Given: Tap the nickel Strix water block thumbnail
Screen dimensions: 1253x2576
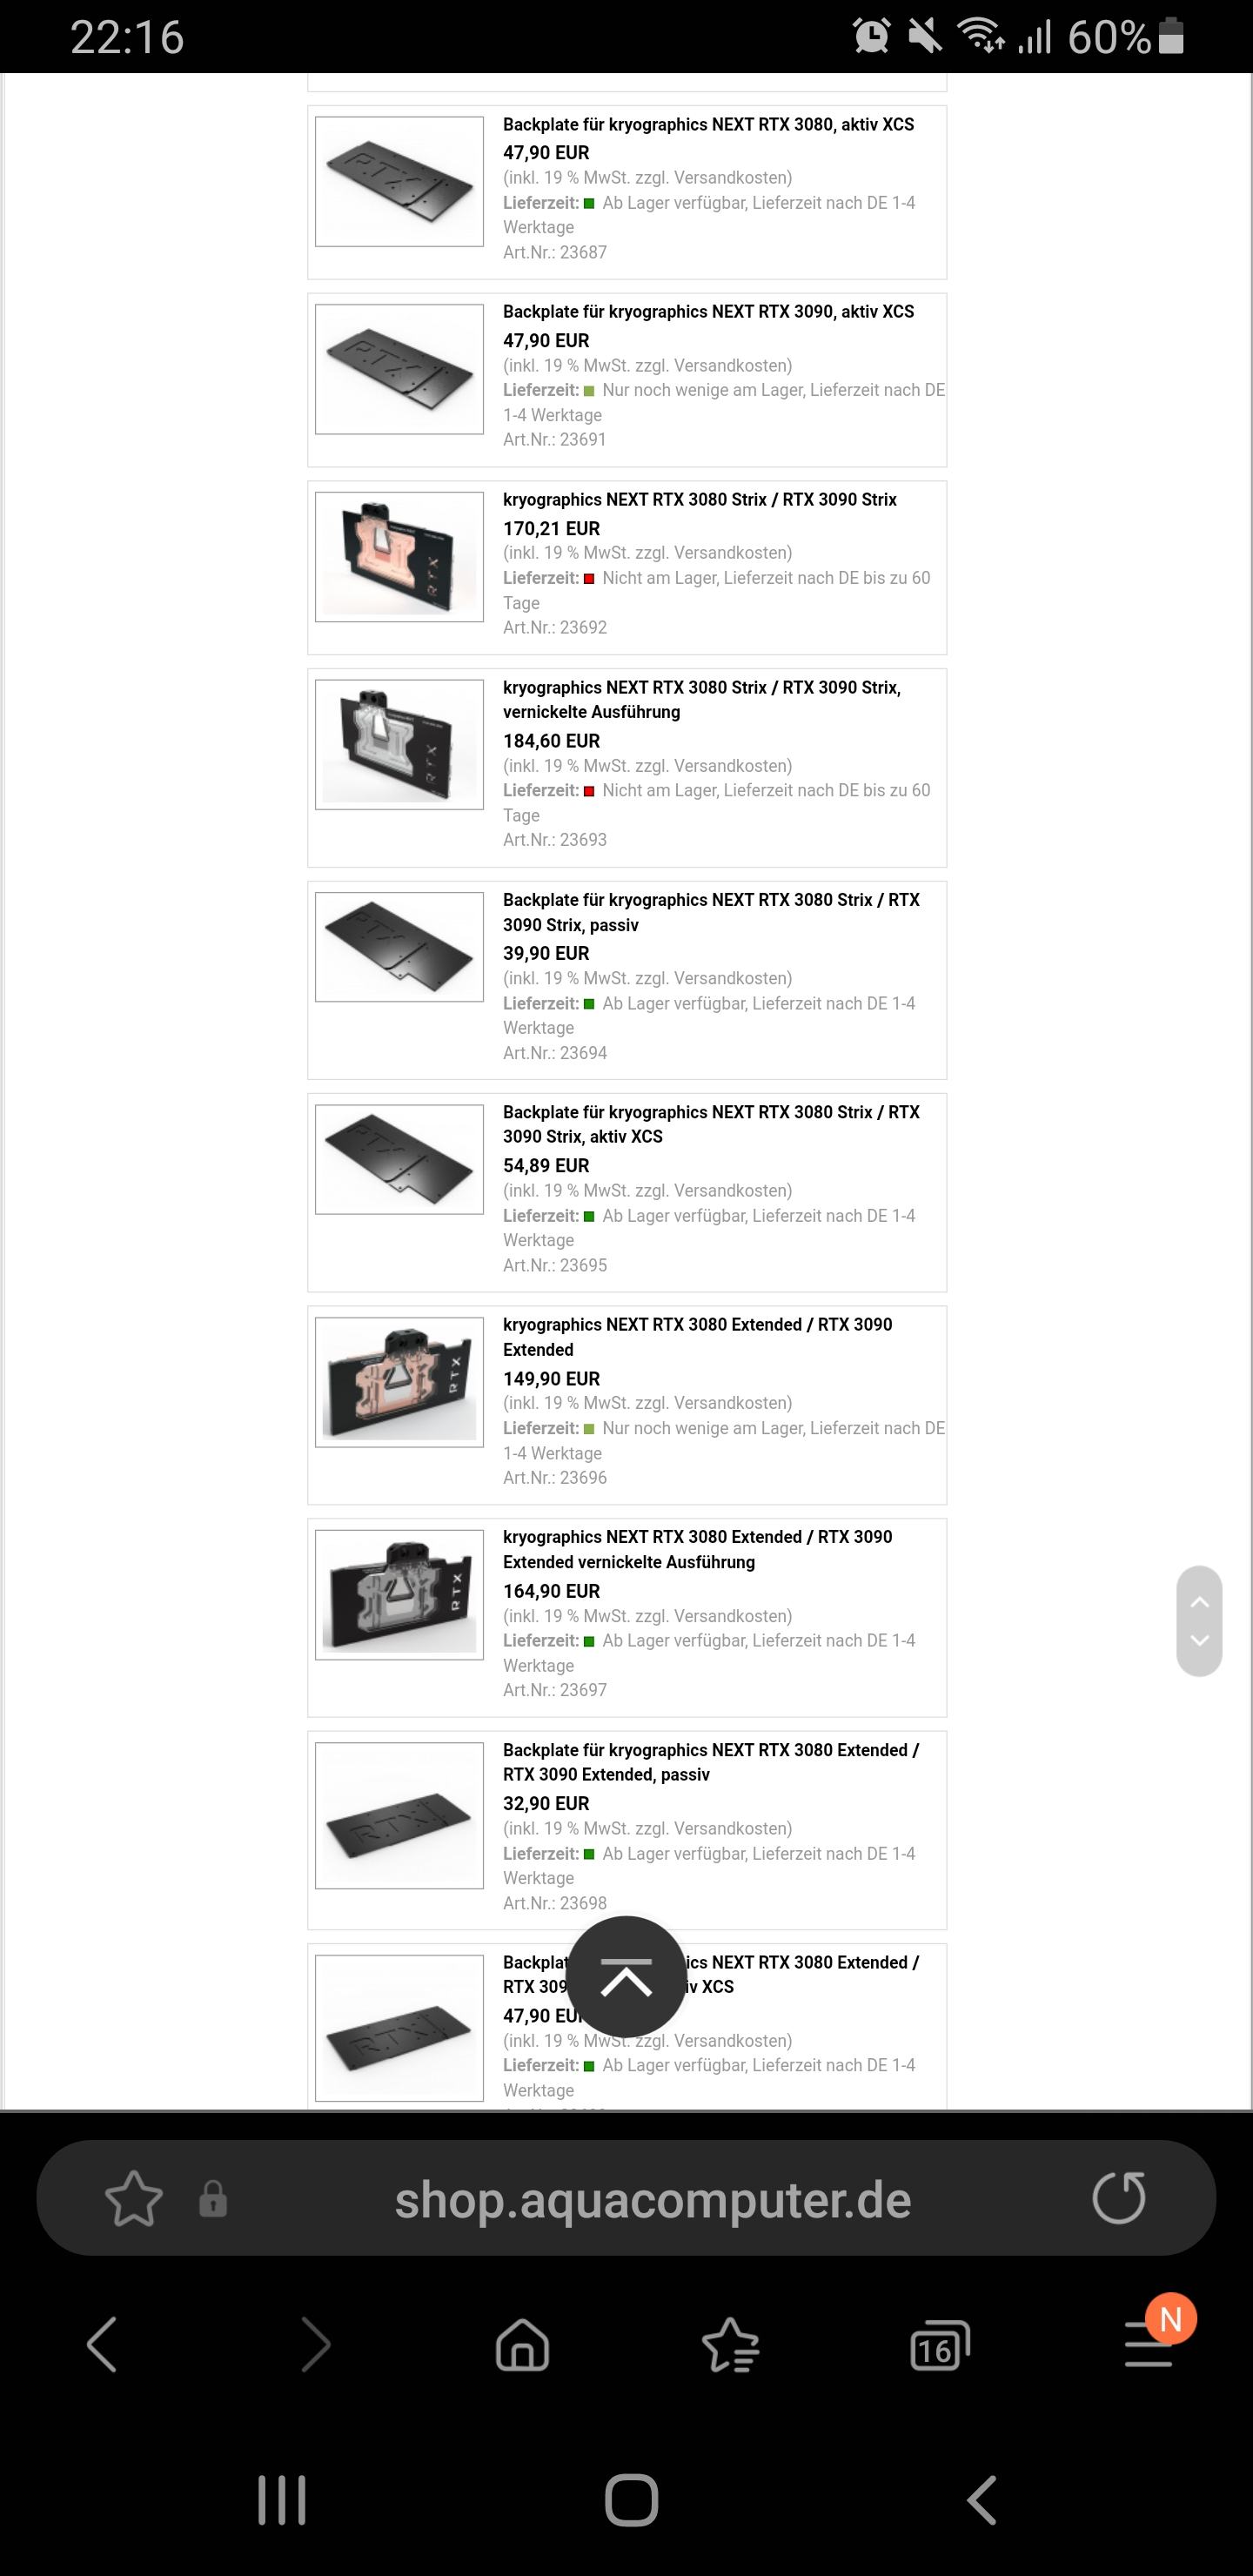Looking at the screenshot, I should coord(399,744).
